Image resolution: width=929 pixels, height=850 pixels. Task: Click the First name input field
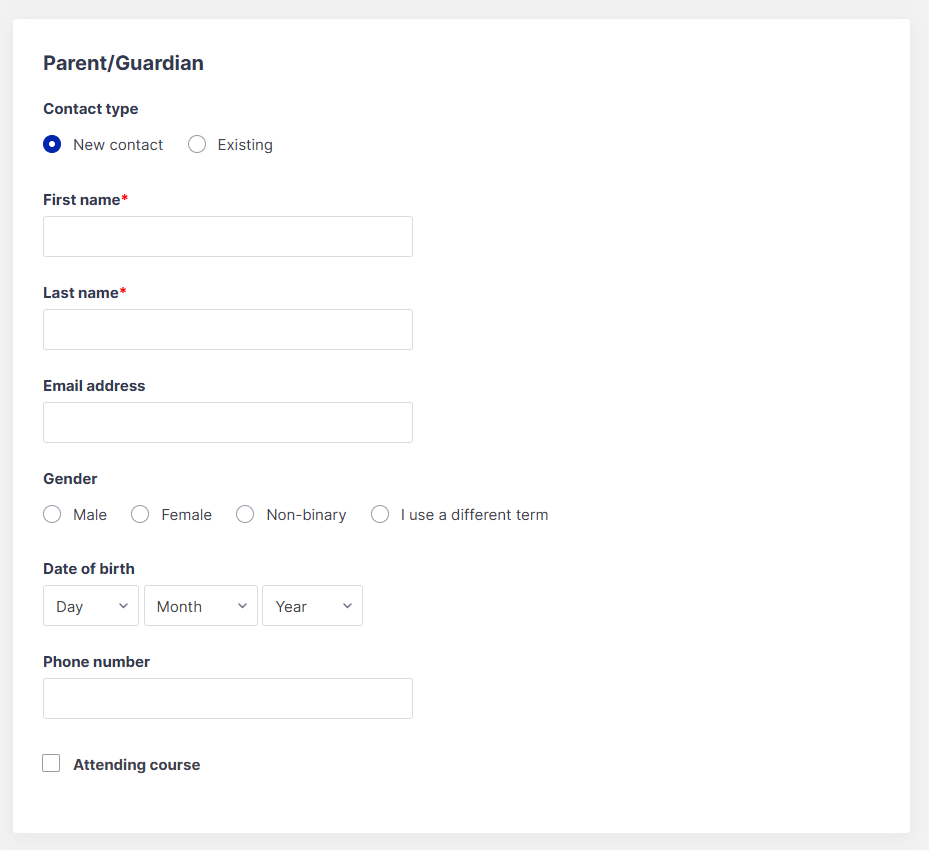click(x=227, y=236)
